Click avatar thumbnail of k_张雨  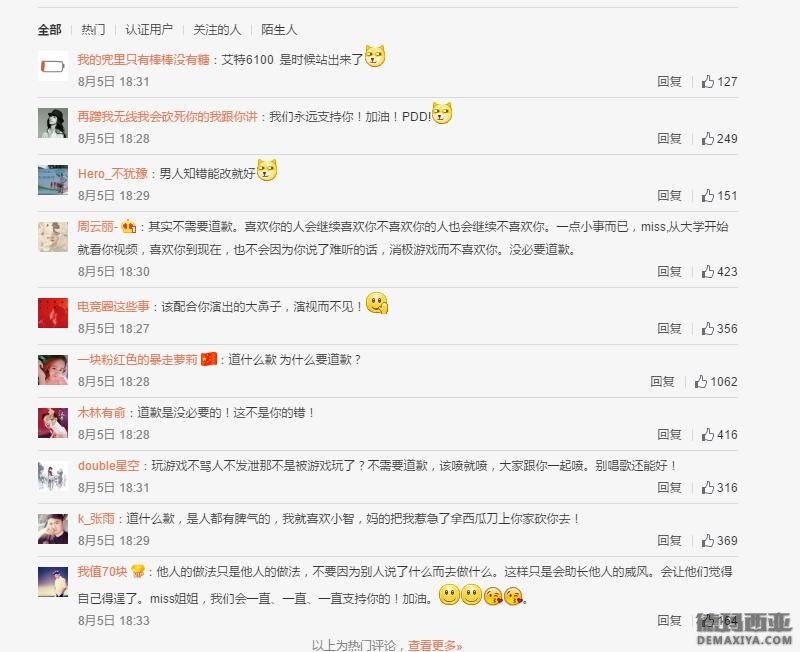tap(53, 529)
